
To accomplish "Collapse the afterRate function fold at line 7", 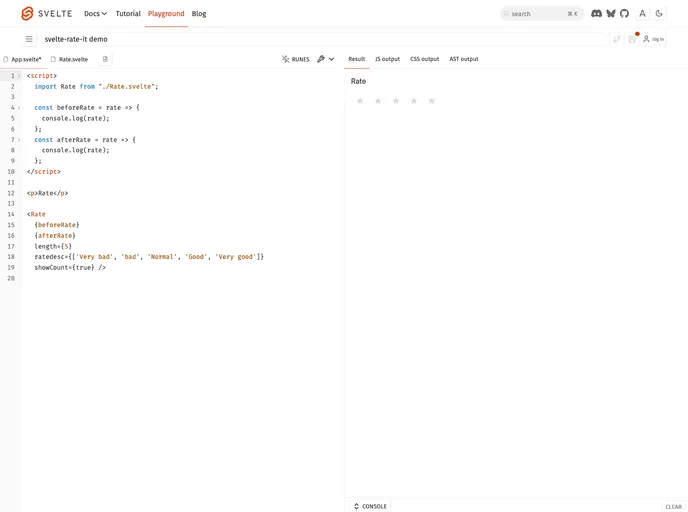I will [x=19, y=140].
